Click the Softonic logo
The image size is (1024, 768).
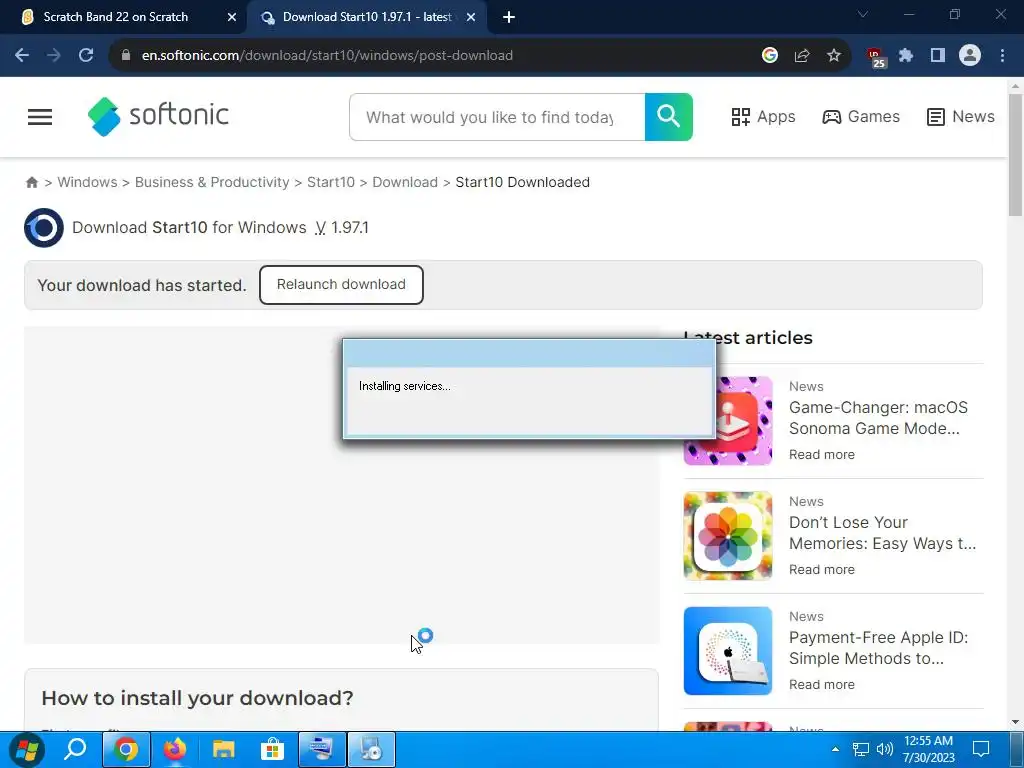[158, 116]
